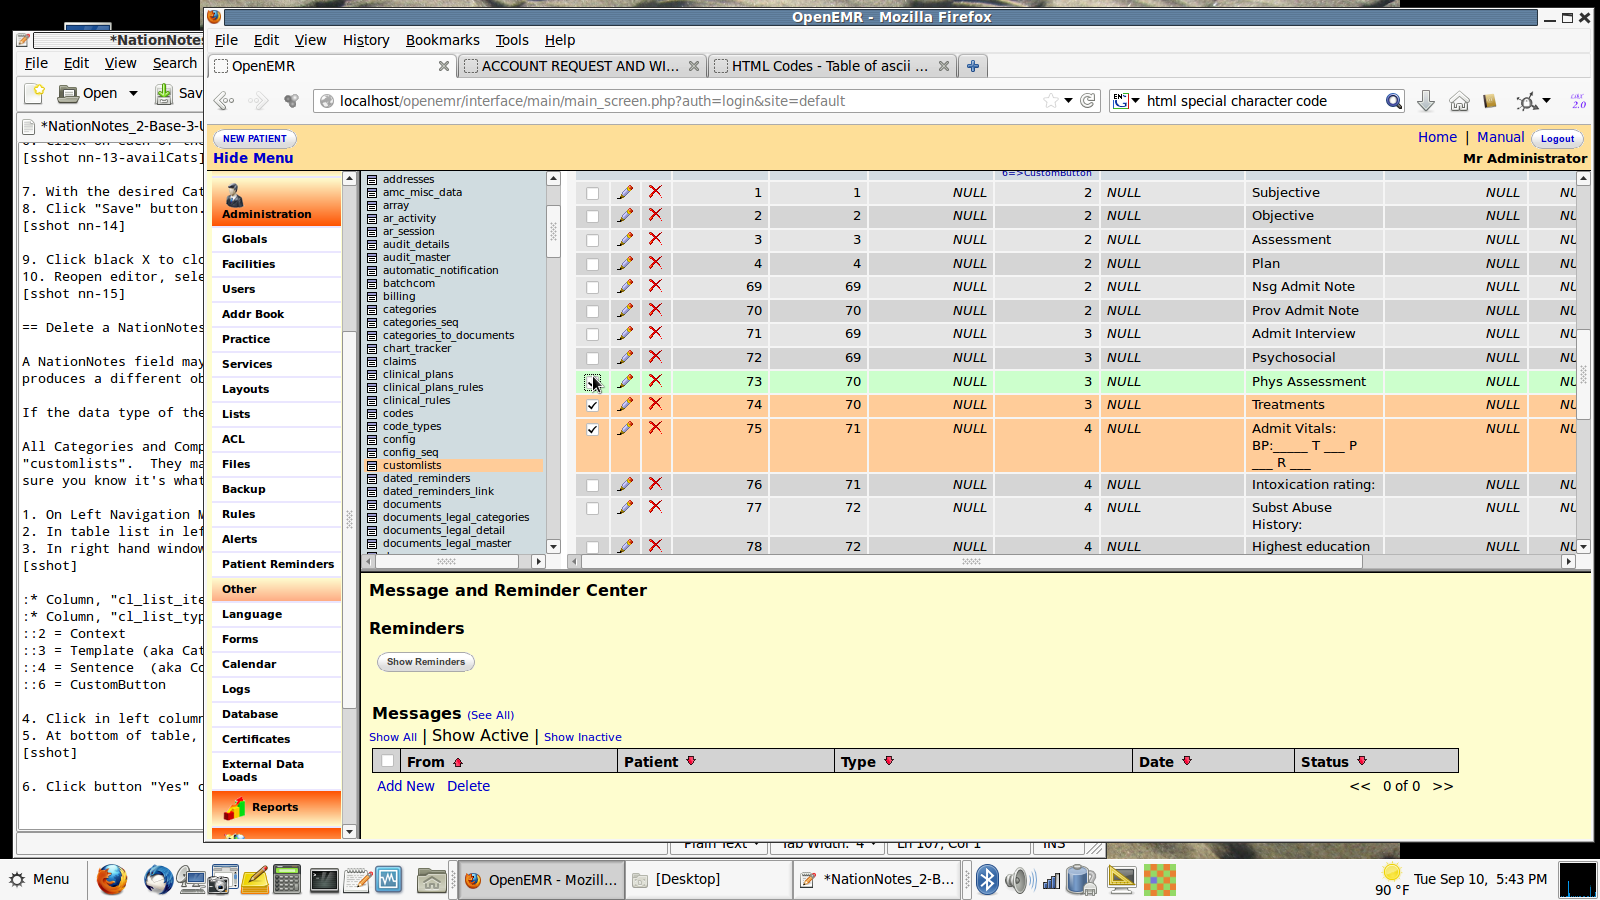Click the Firefox back arrow button
Viewport: 1600px width, 900px height.
pyautogui.click(x=225, y=101)
